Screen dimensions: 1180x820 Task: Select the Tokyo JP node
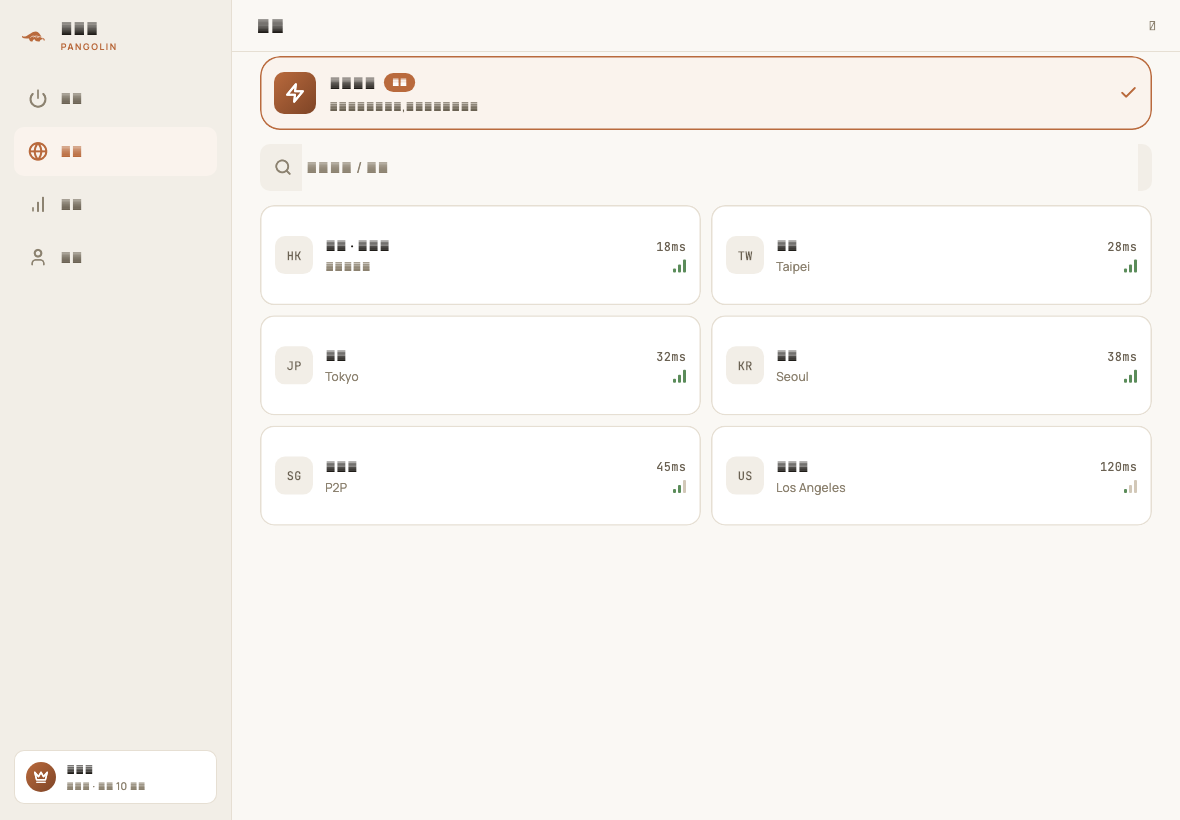click(x=480, y=366)
